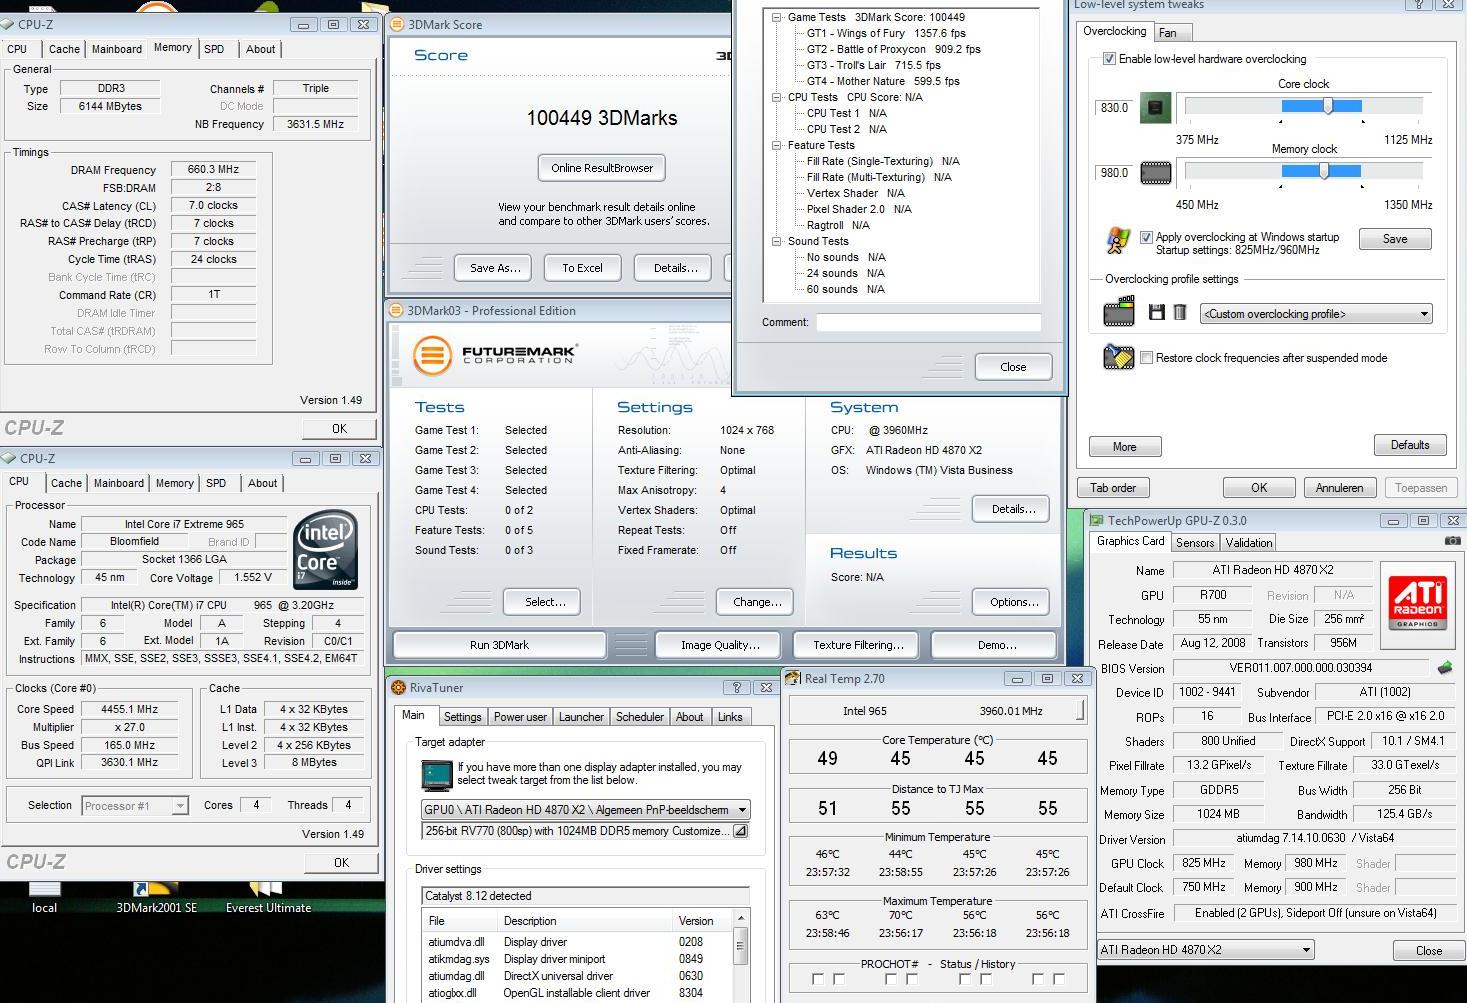Check the first PROCHOT# status box

(818, 979)
